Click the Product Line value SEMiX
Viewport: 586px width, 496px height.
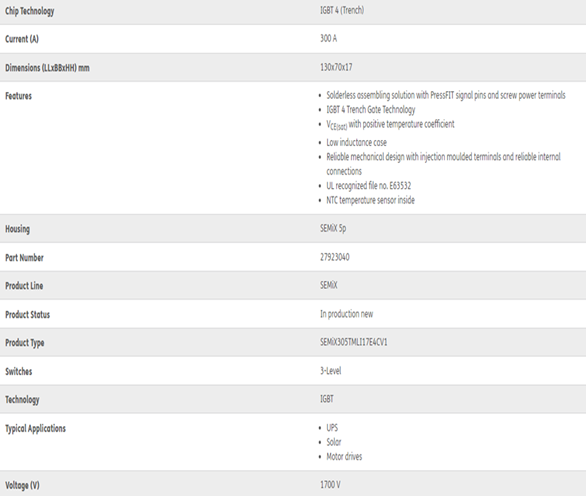[329, 285]
